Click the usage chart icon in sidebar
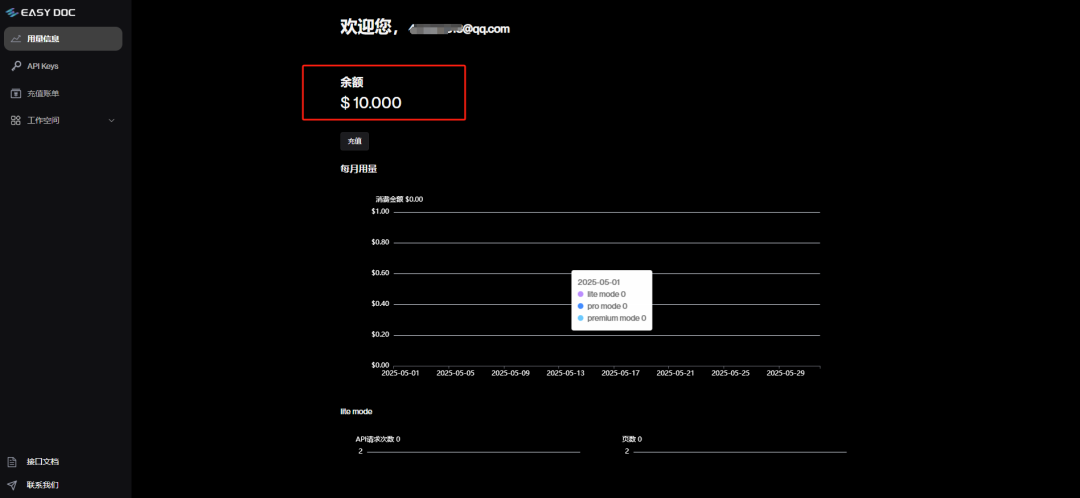Image resolution: width=1080 pixels, height=498 pixels. coord(16,39)
